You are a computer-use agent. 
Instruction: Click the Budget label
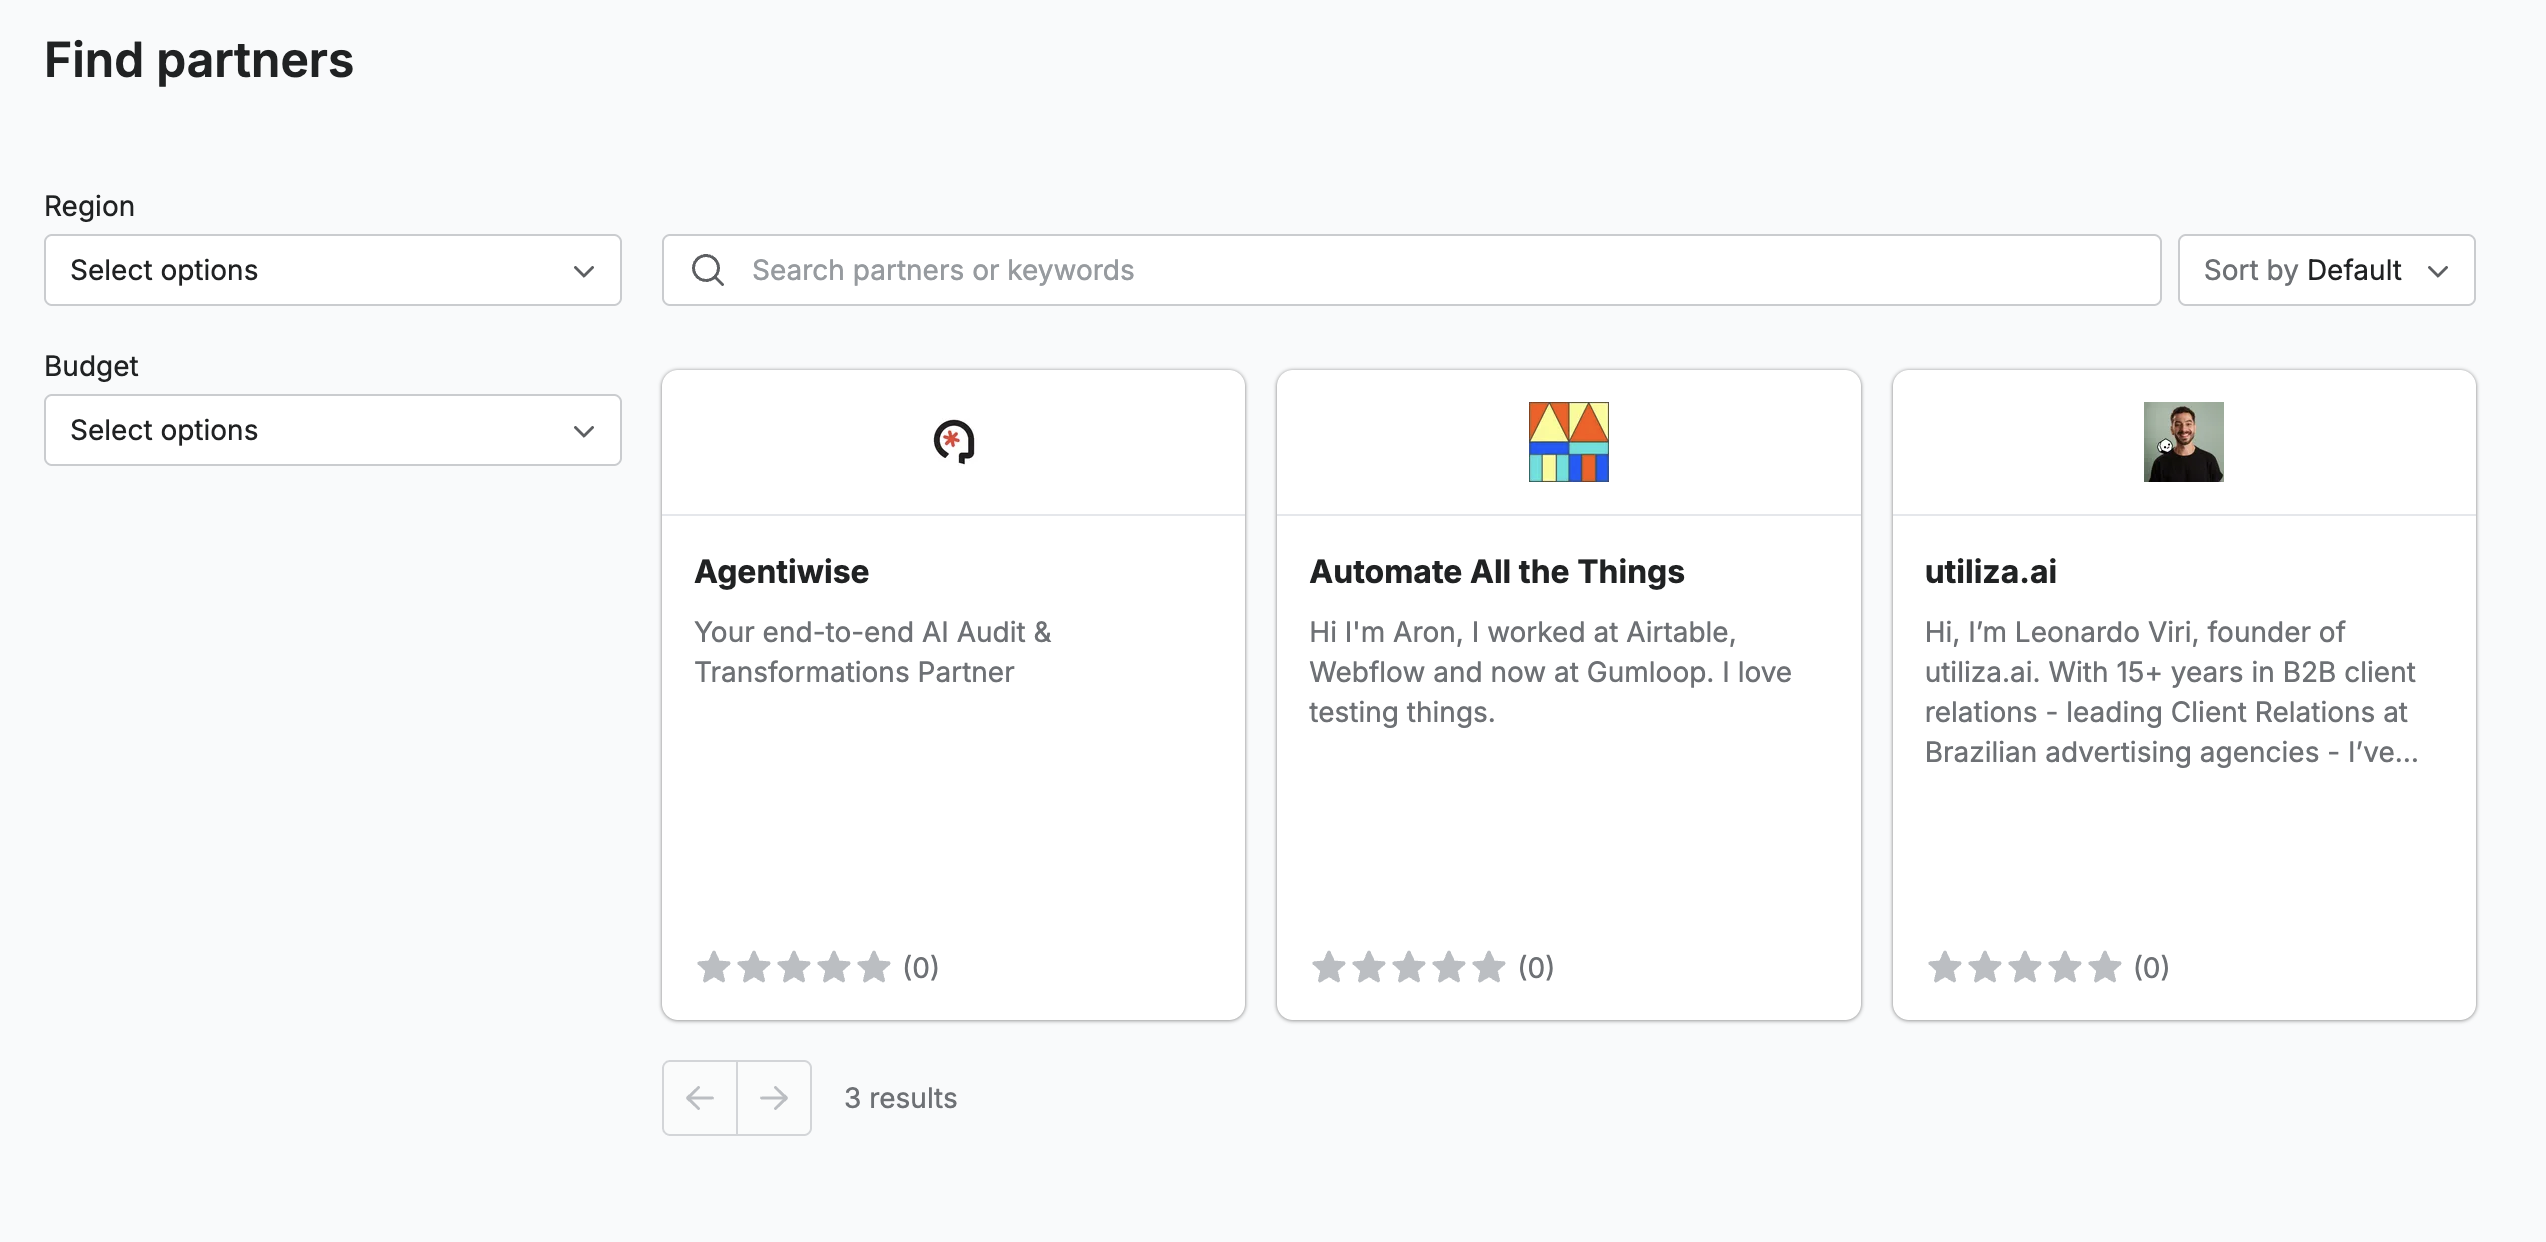92,366
